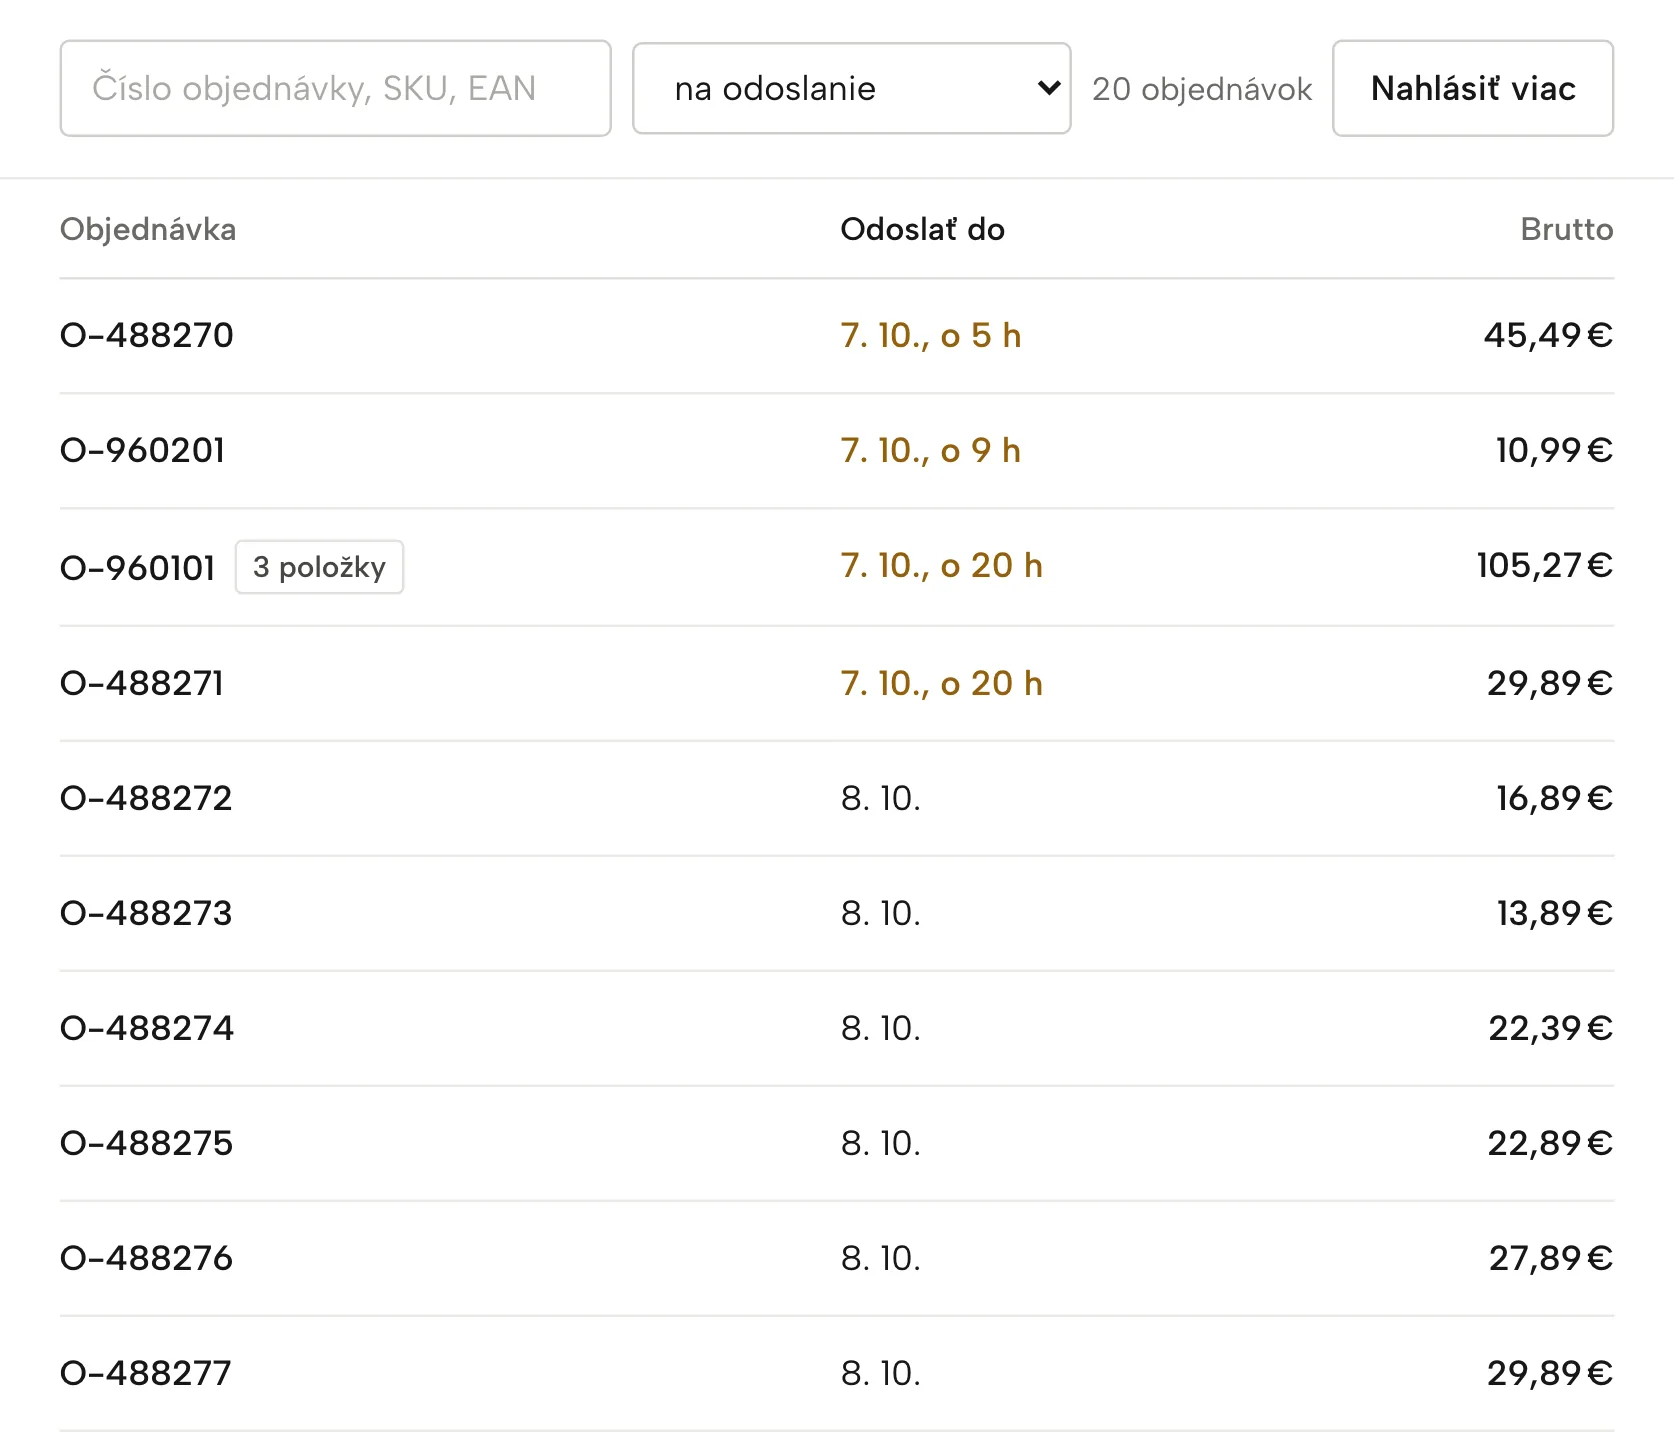
Task: Open order O-488276
Action: point(146,1258)
